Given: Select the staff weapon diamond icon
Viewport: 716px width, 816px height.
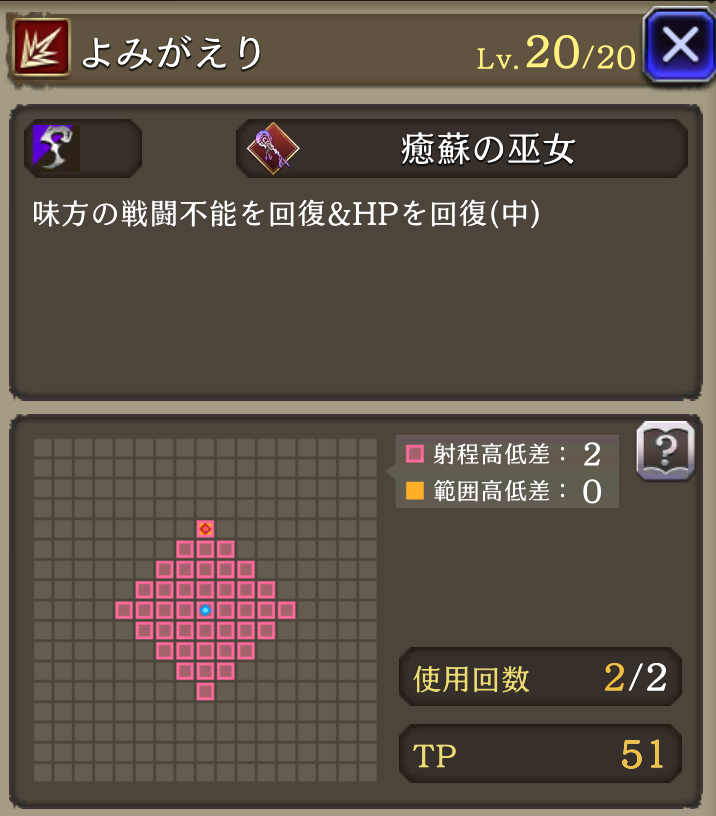Looking at the screenshot, I should (273, 148).
